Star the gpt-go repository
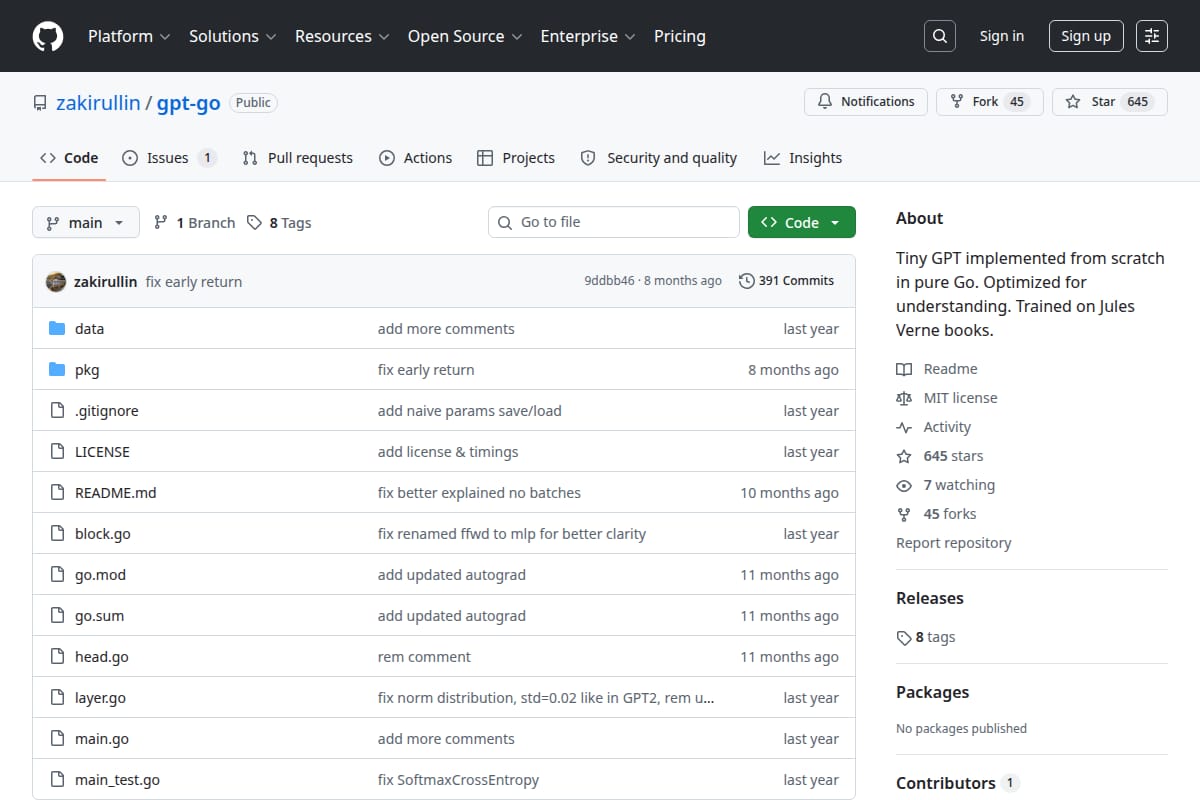This screenshot has width=1200, height=800. (1110, 102)
